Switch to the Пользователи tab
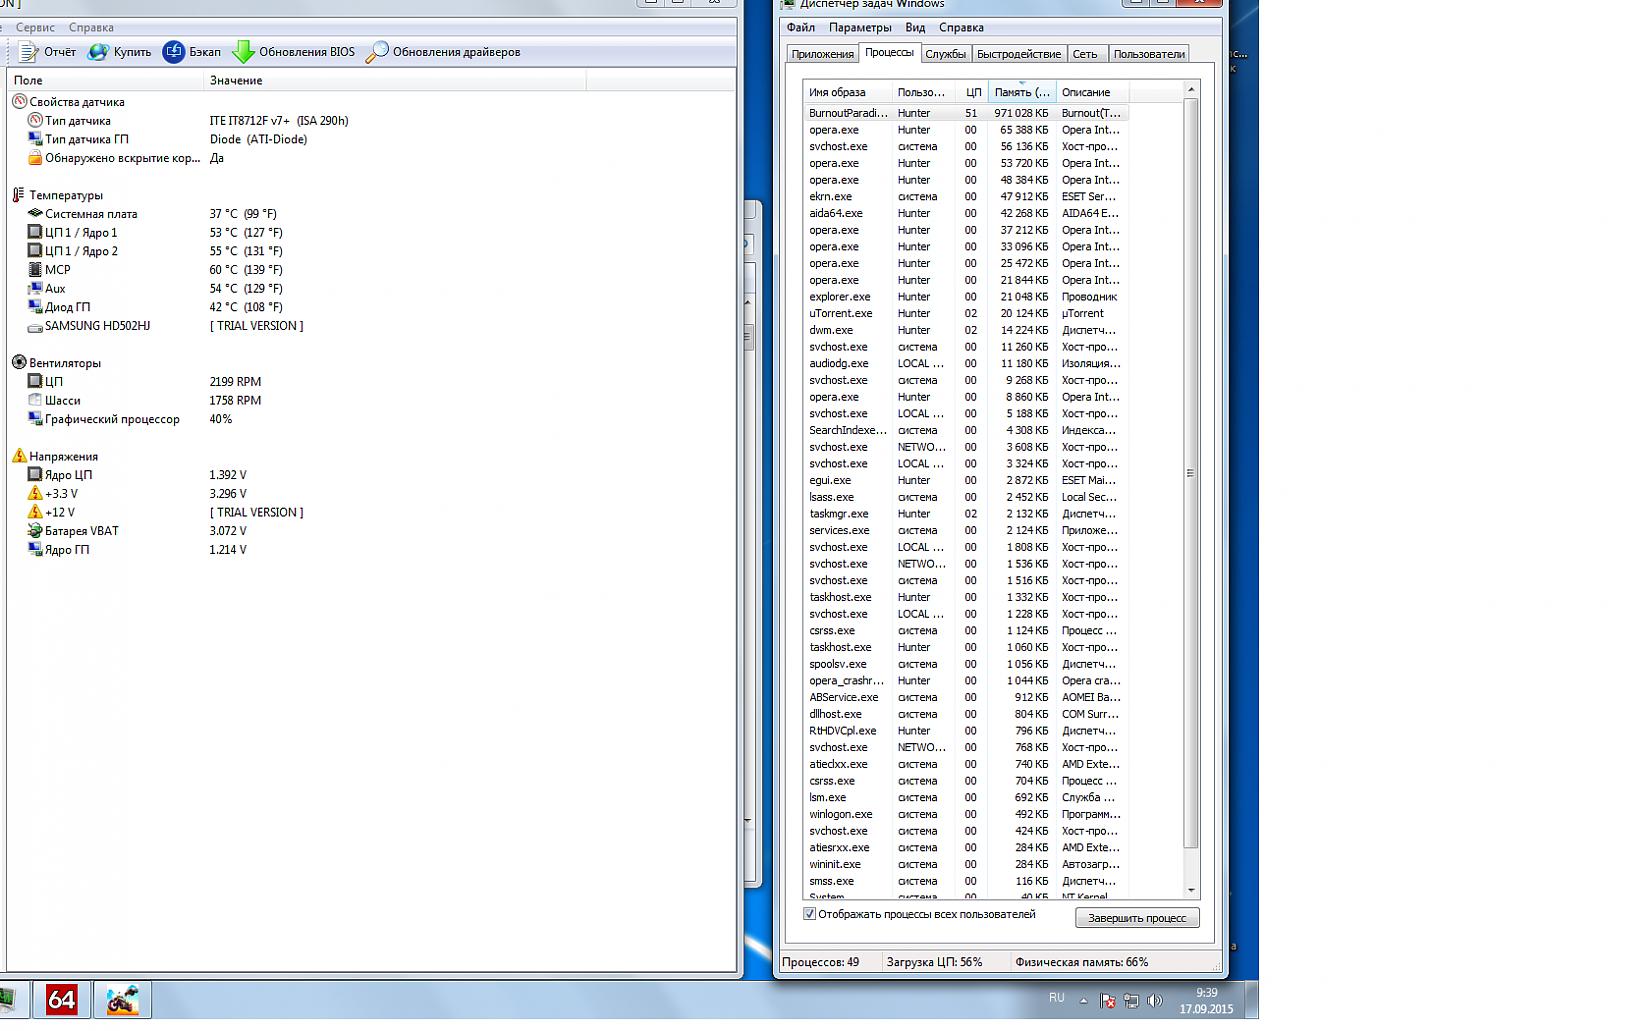 point(1149,54)
